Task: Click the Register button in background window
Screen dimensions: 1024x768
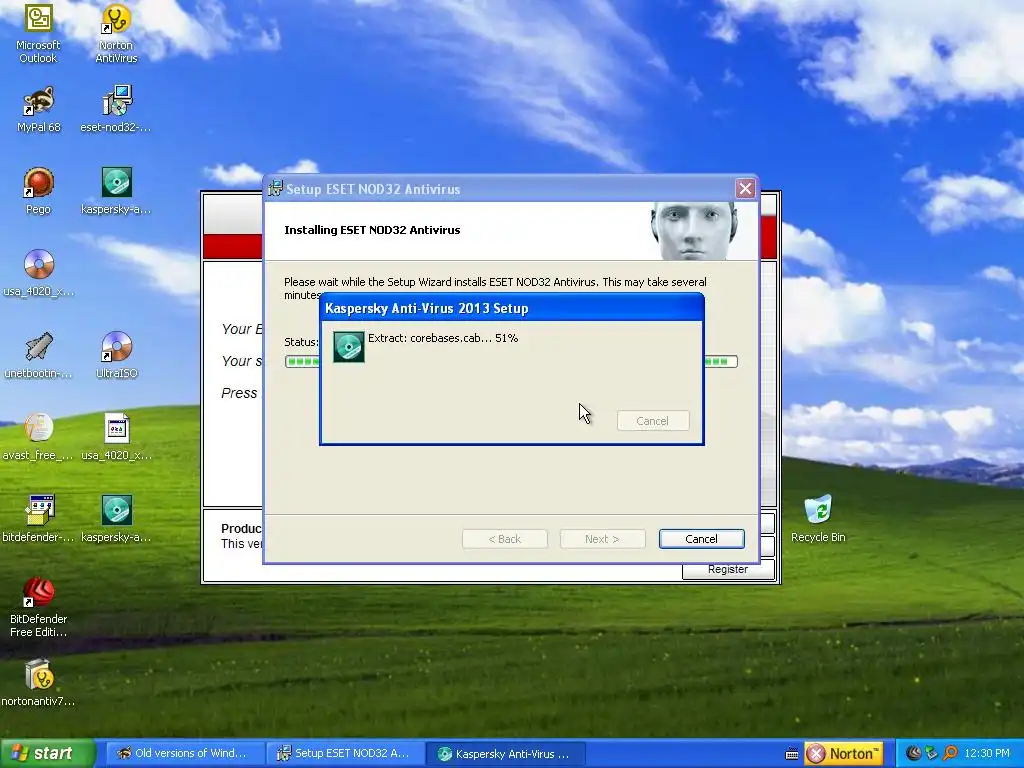Action: click(x=728, y=569)
